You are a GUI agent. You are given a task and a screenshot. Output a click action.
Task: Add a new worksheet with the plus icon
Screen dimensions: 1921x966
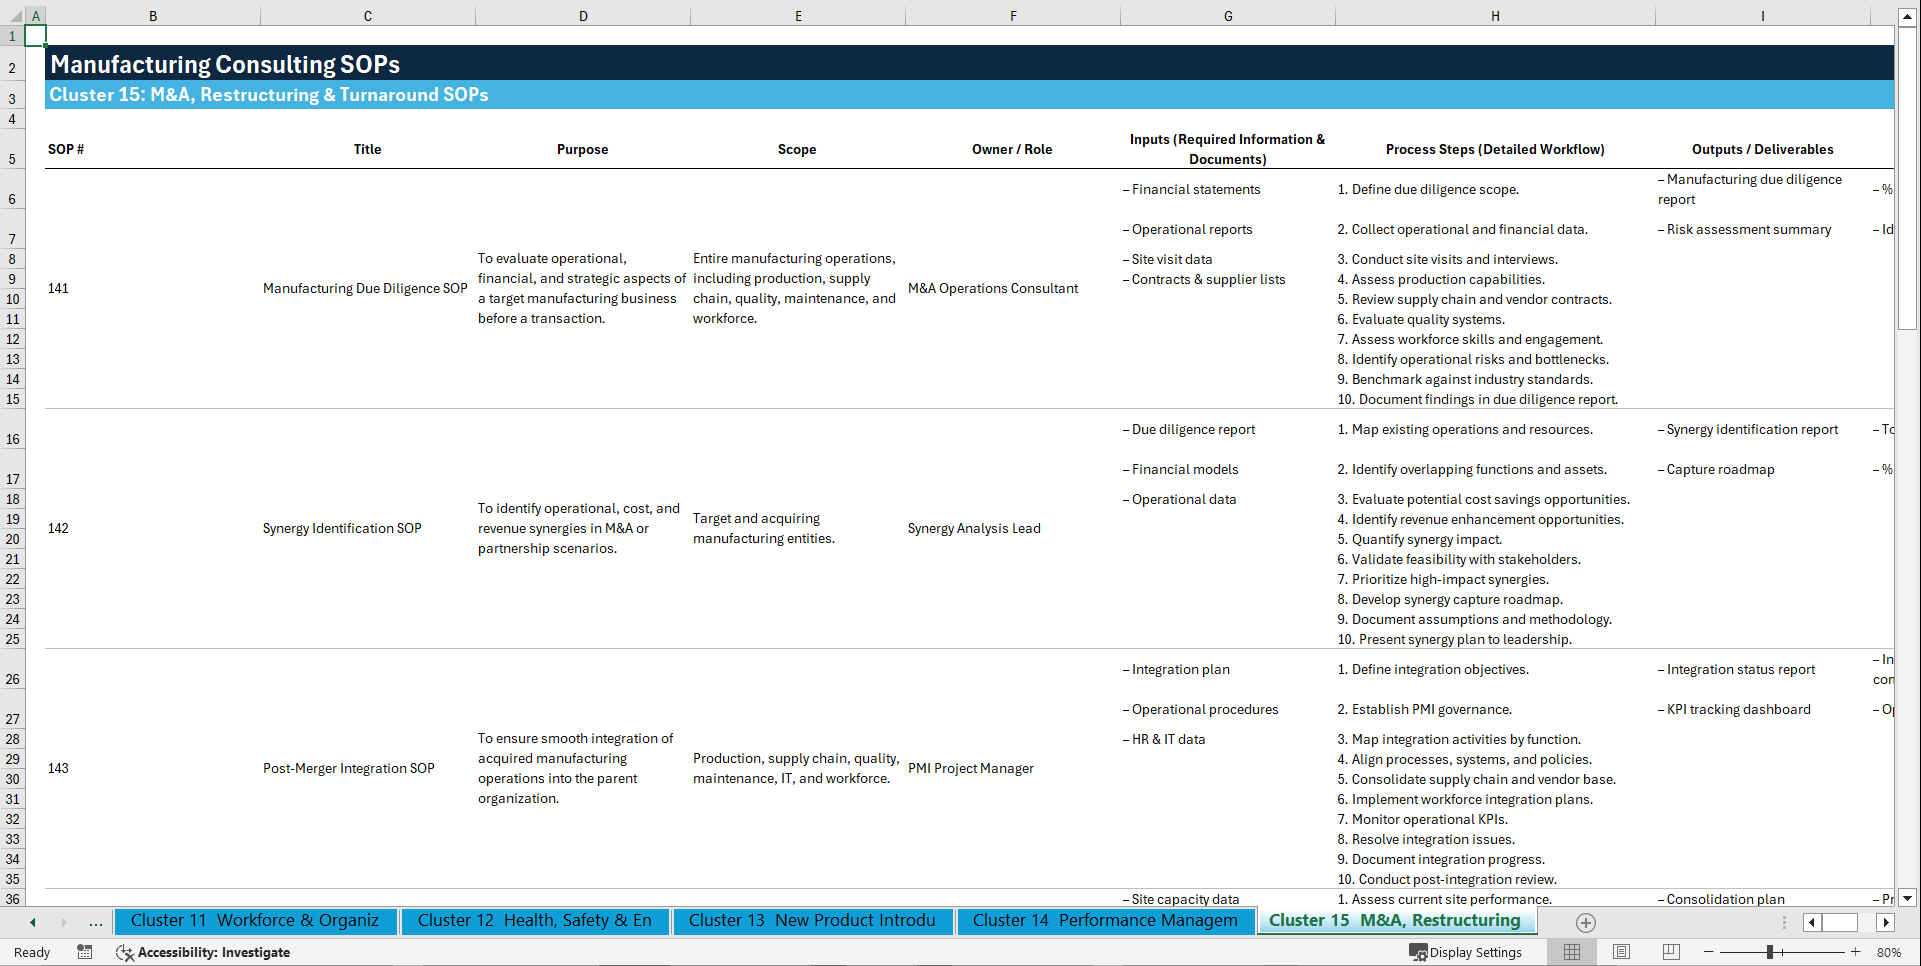tap(1584, 922)
